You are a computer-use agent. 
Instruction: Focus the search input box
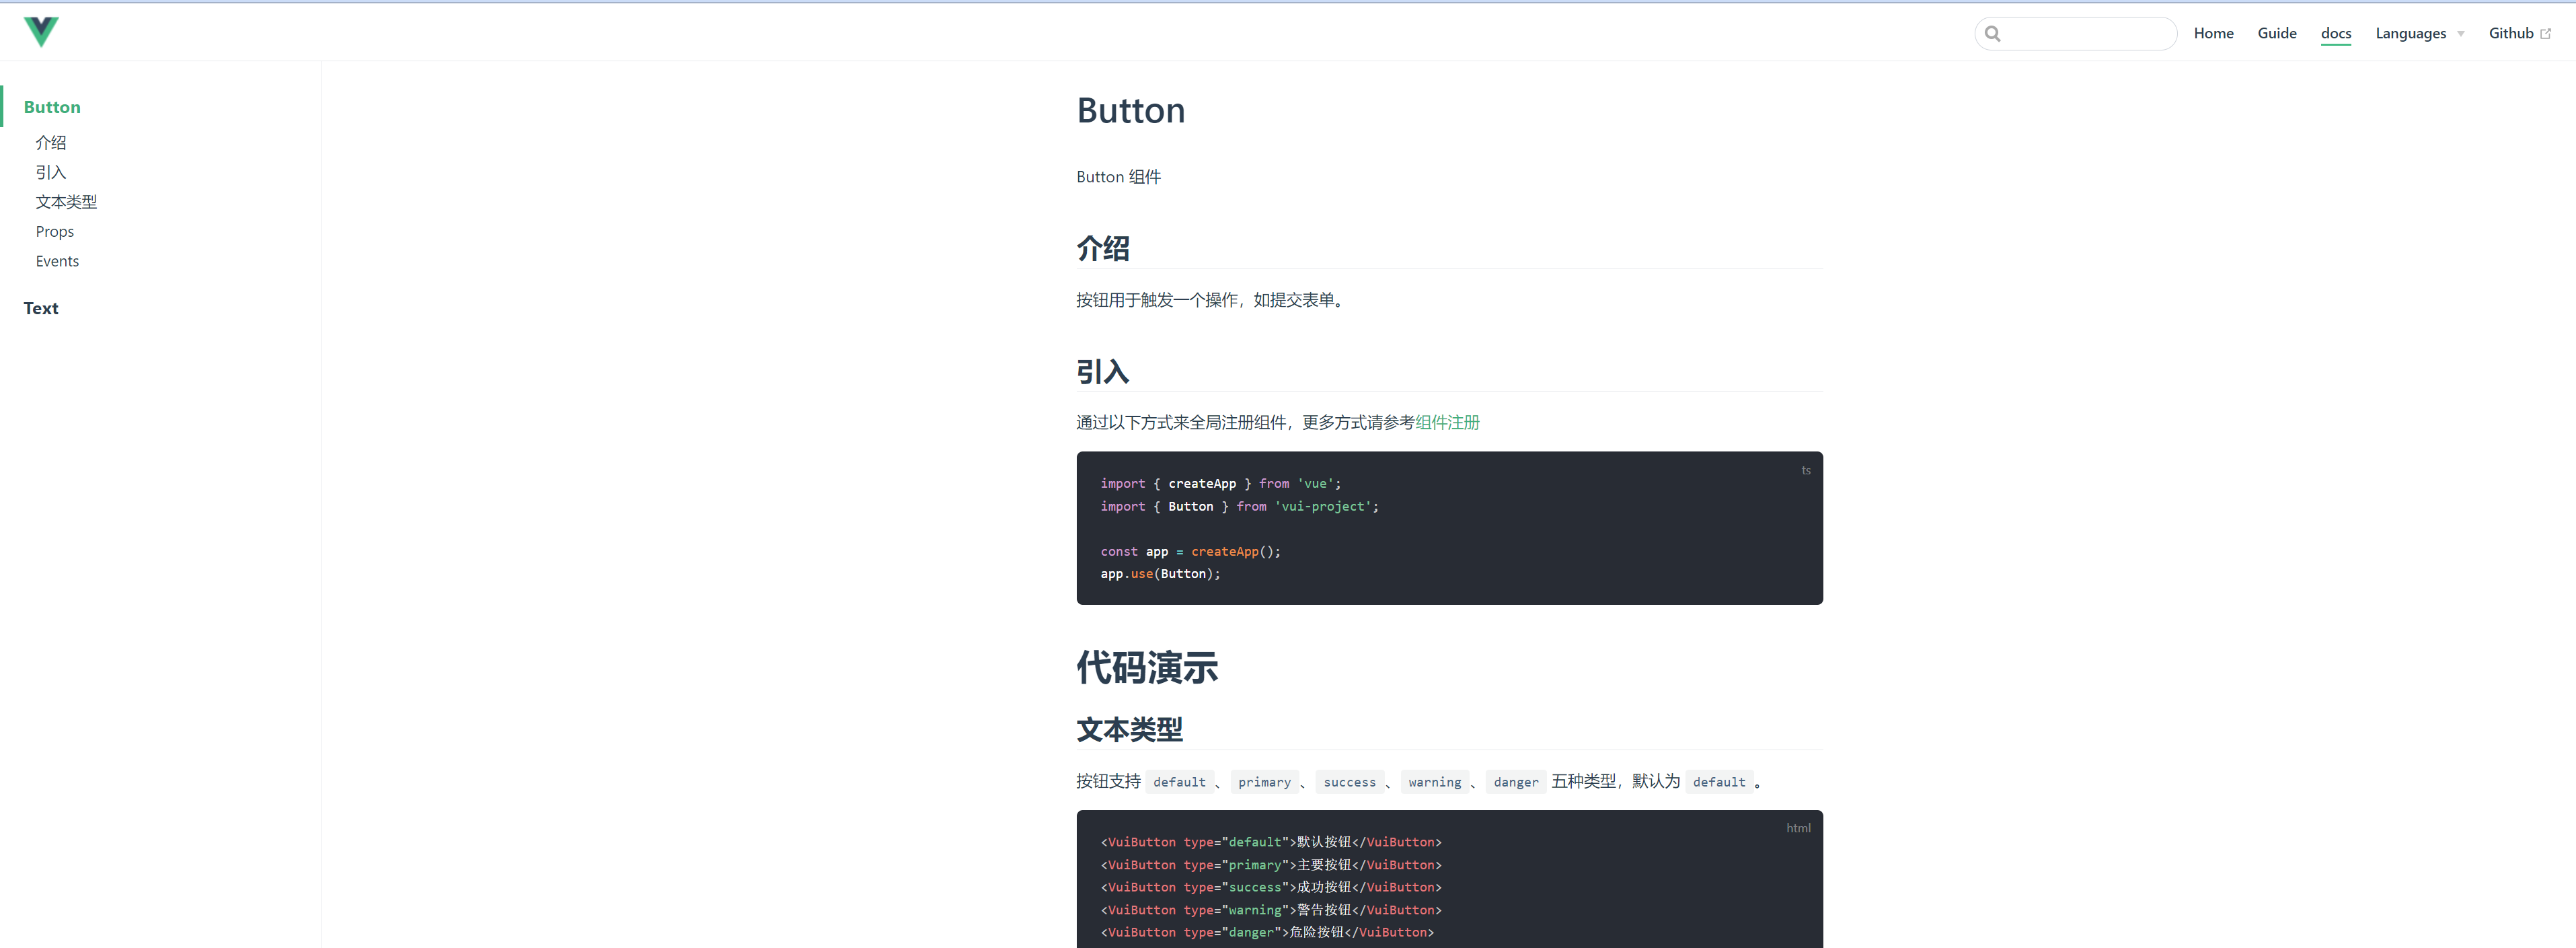click(2076, 33)
